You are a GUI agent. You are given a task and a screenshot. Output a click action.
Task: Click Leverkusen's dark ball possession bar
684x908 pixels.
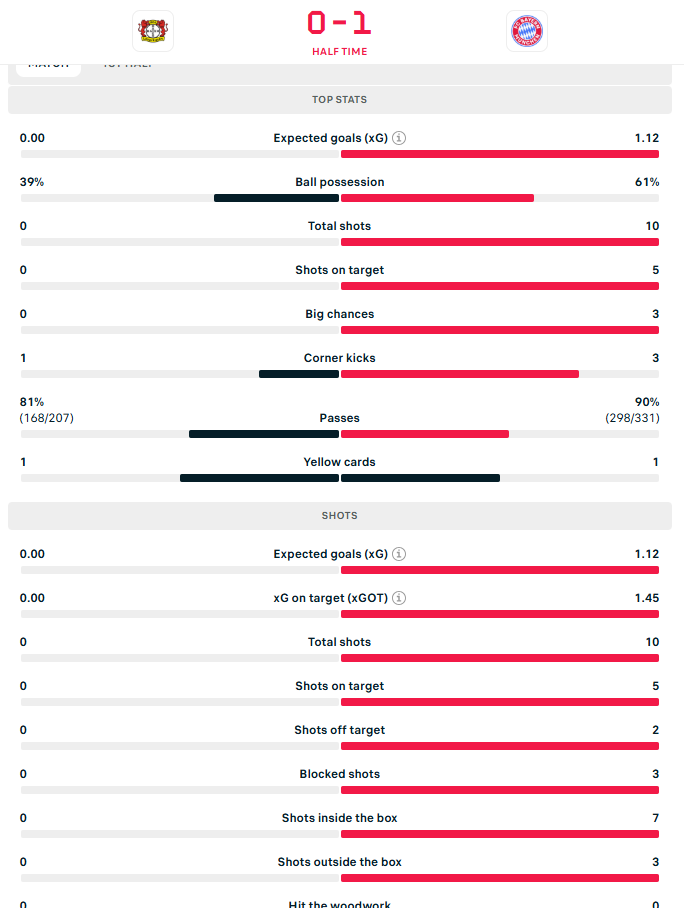click(276, 198)
